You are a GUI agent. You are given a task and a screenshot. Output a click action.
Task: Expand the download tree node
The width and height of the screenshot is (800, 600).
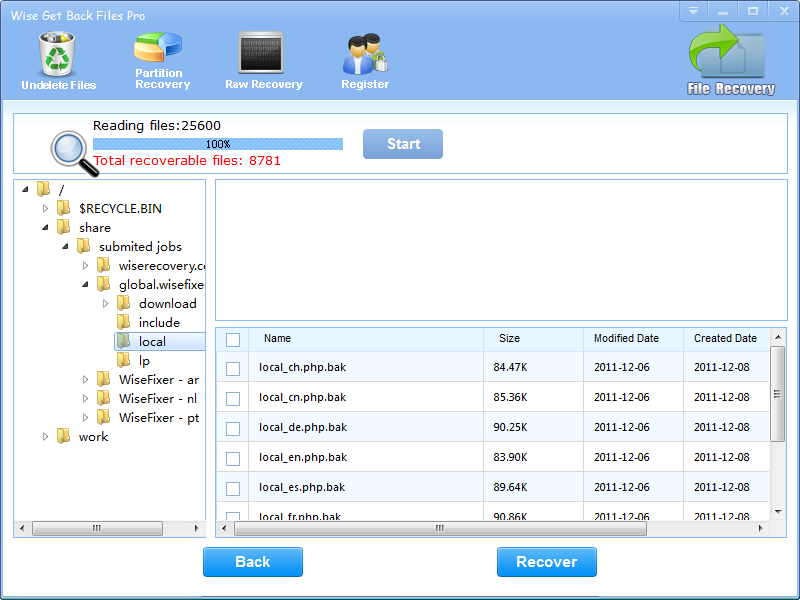(105, 303)
